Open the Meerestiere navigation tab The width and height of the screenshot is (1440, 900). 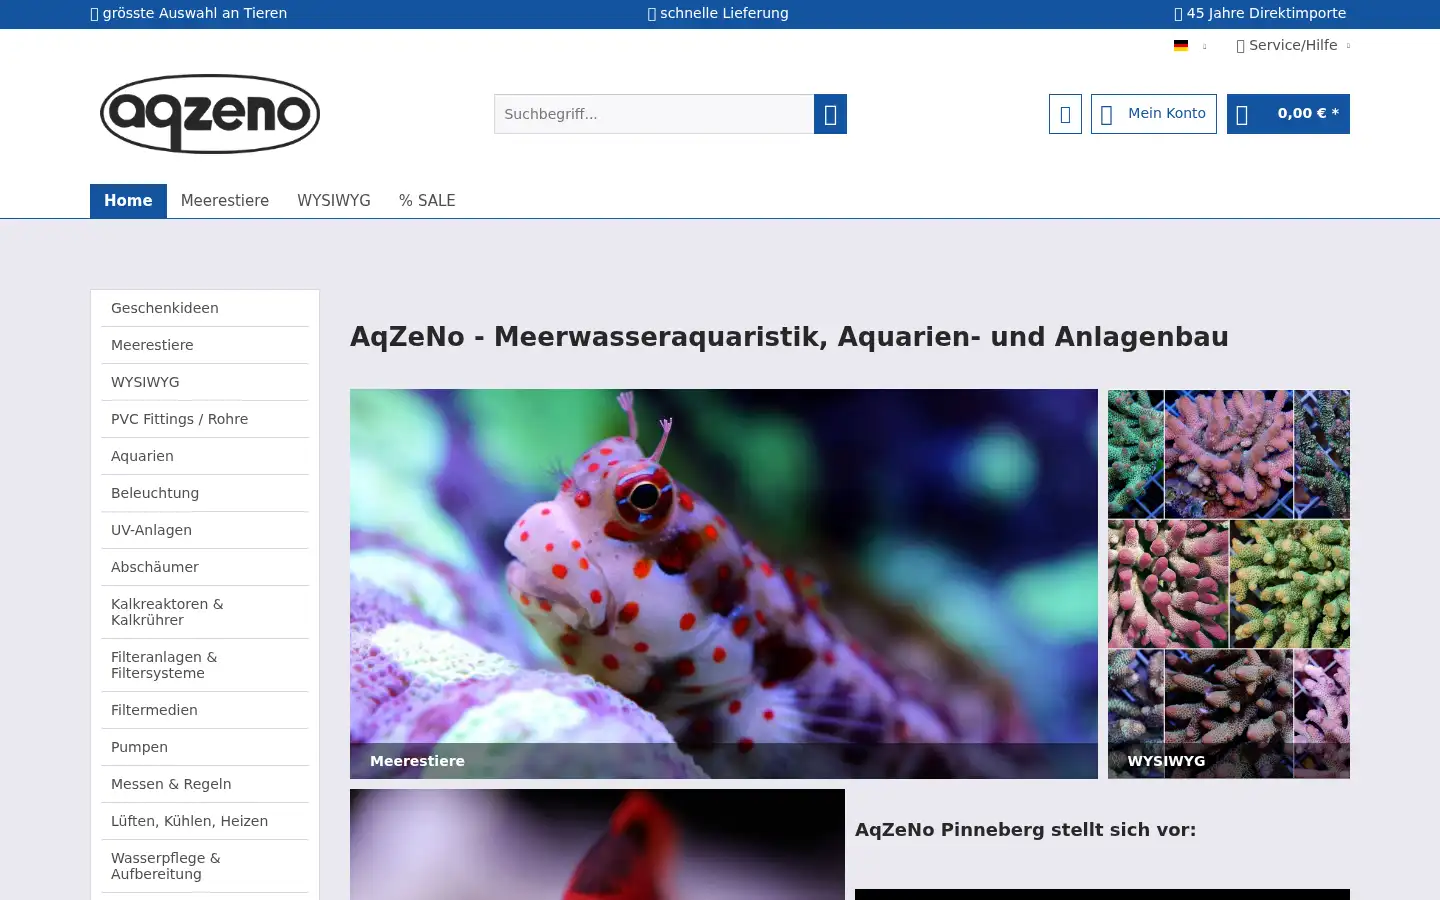coord(225,201)
